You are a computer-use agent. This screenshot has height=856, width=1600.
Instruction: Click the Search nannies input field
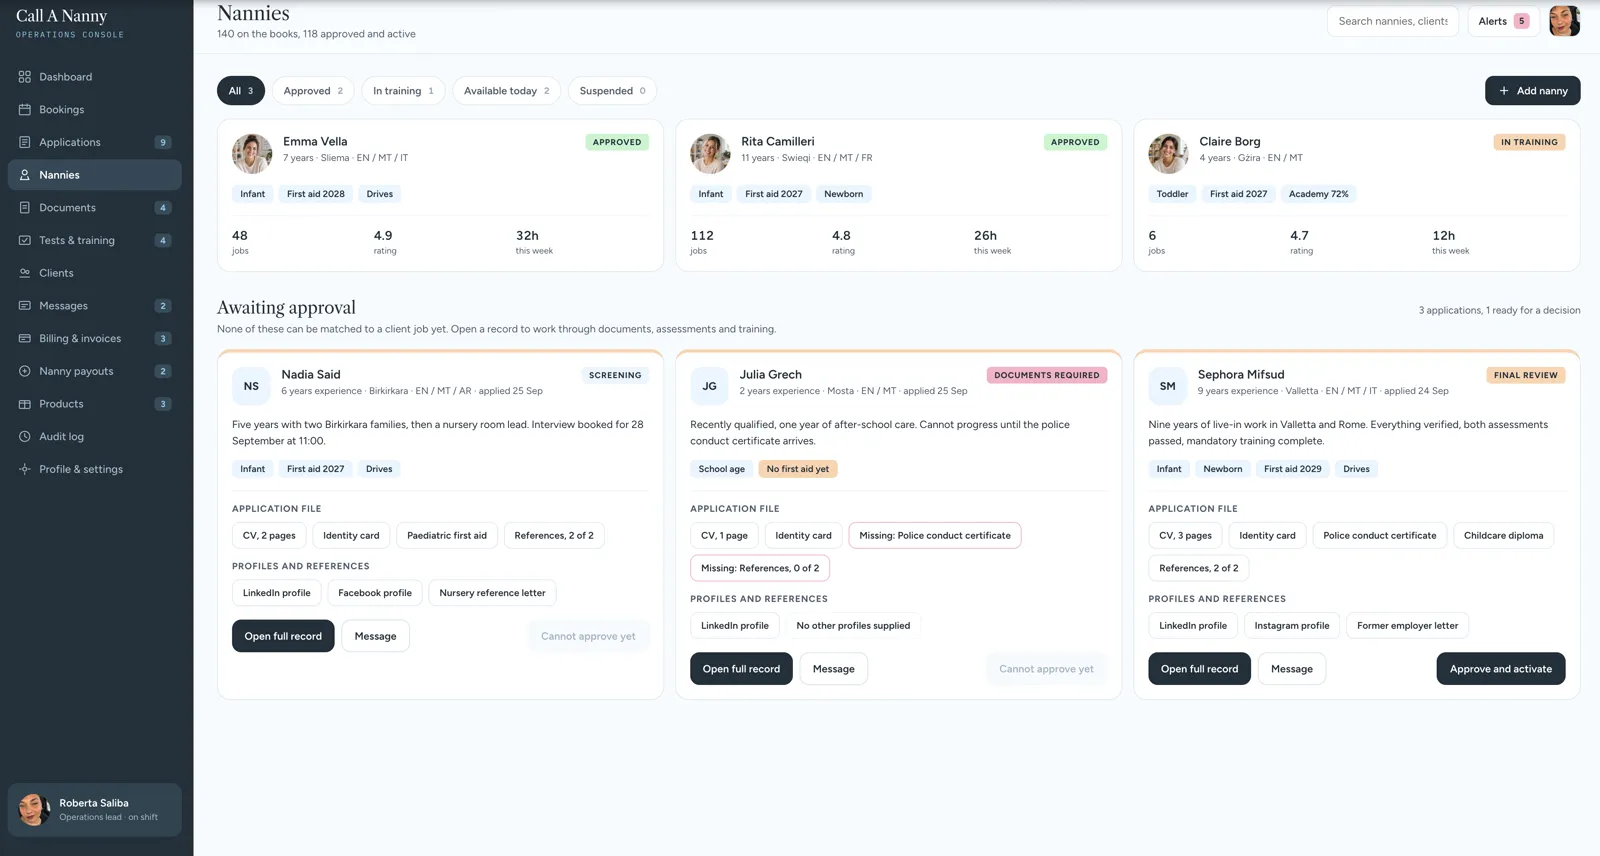1393,21
